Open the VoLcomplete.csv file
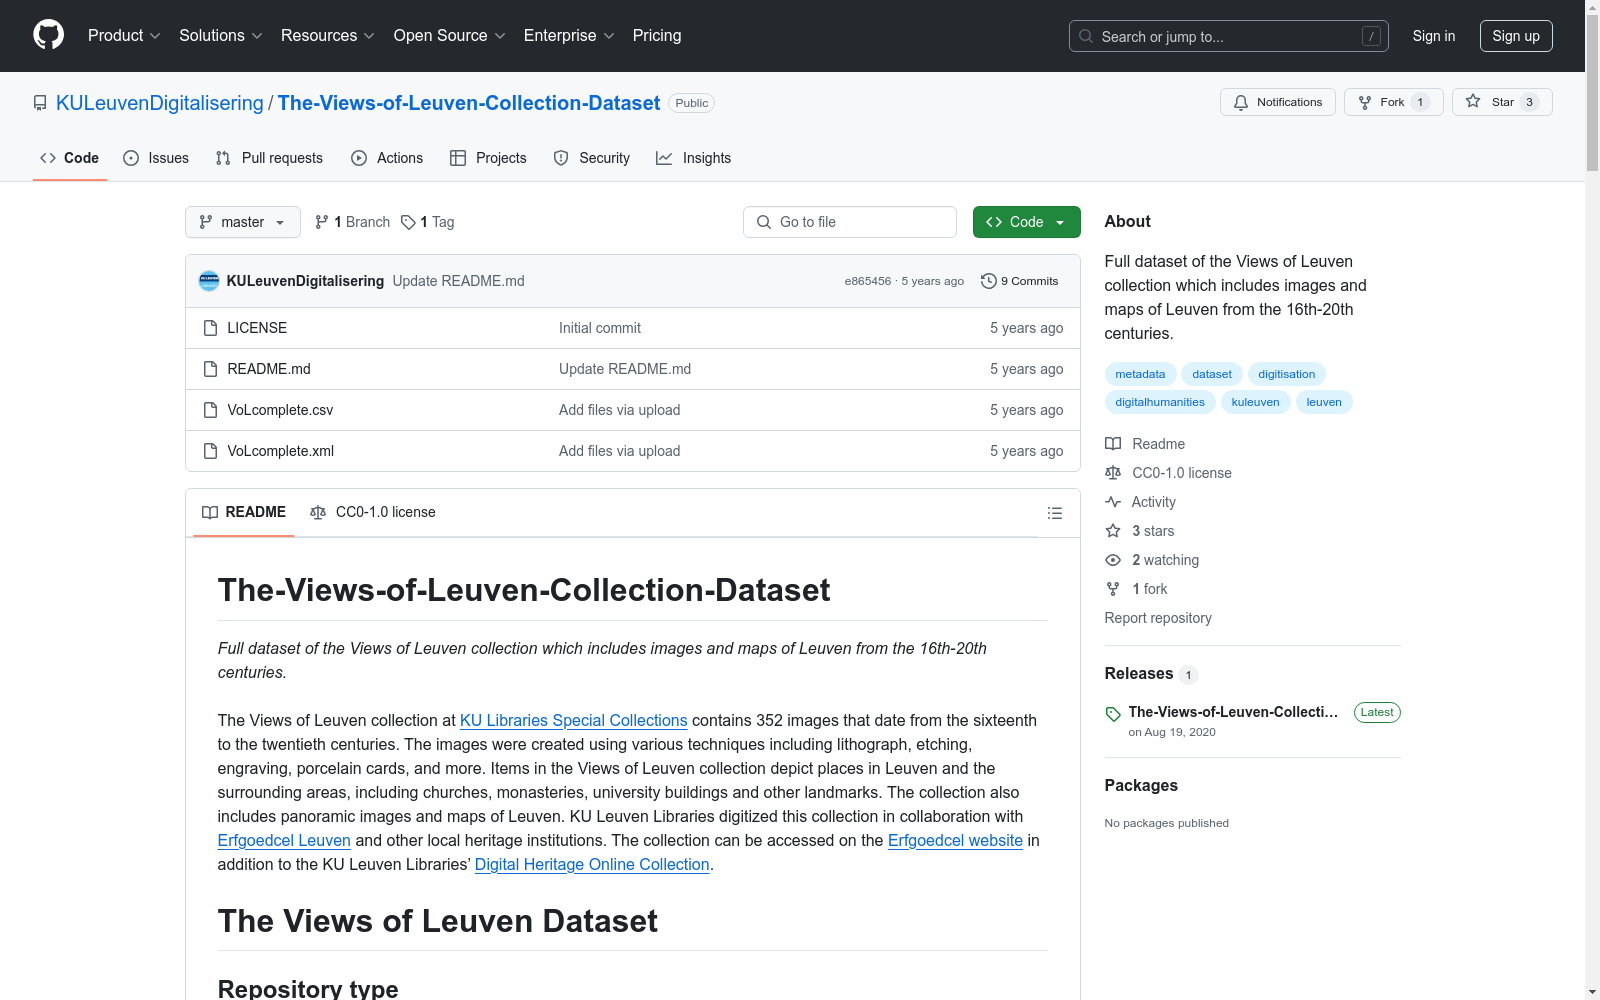1600x1000 pixels. coord(280,410)
